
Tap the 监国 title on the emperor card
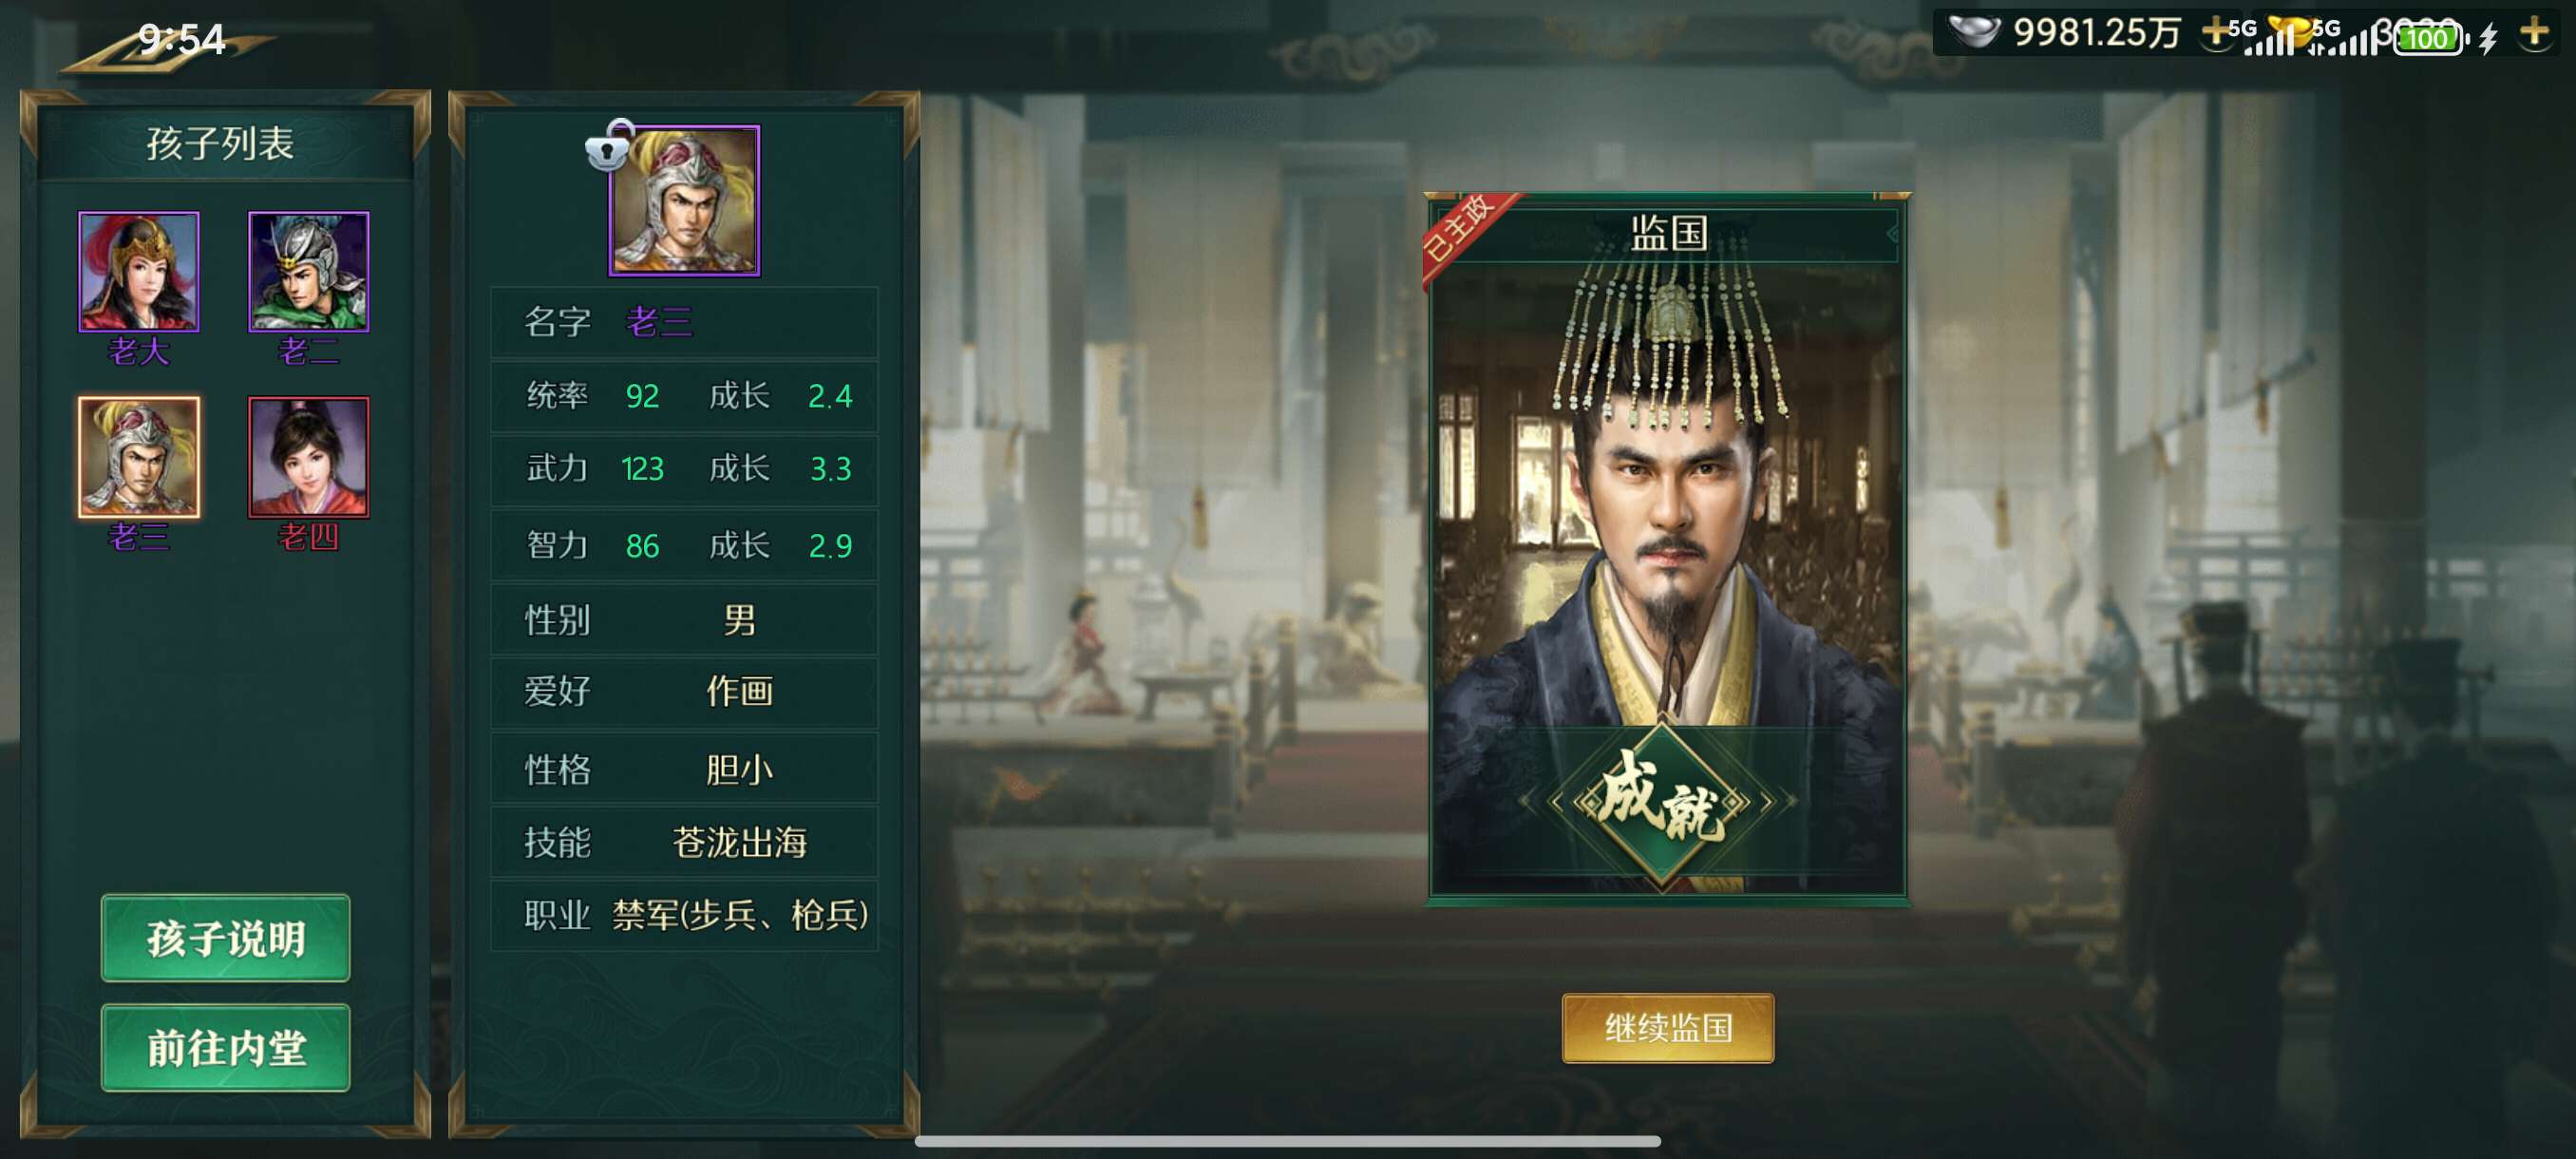coord(1668,233)
